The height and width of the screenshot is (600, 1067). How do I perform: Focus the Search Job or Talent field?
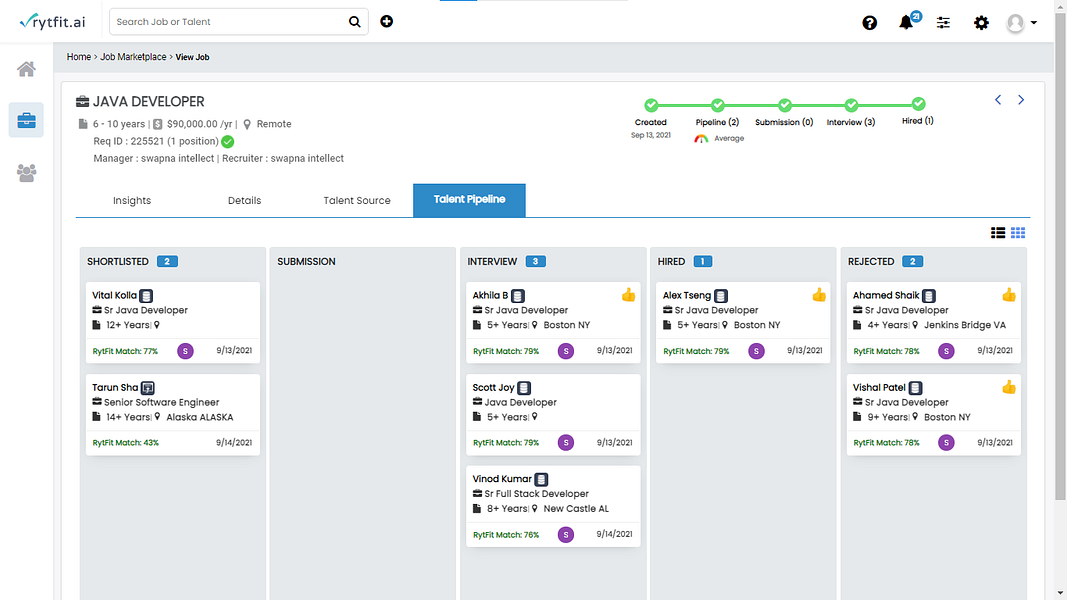tap(230, 22)
